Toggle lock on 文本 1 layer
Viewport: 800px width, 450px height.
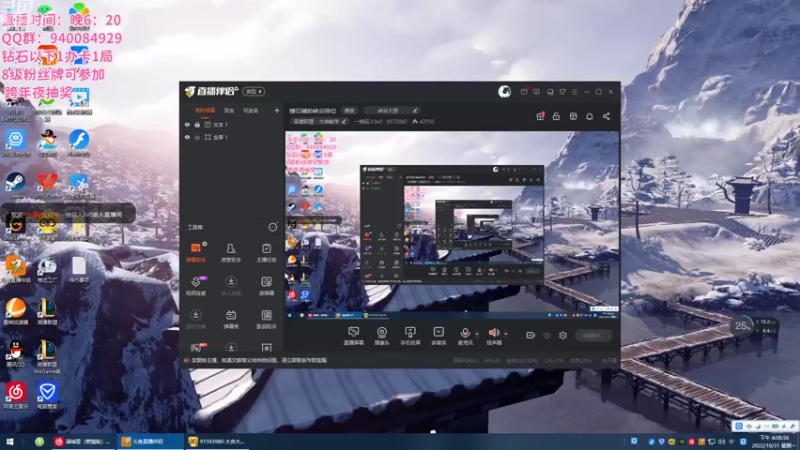197,124
